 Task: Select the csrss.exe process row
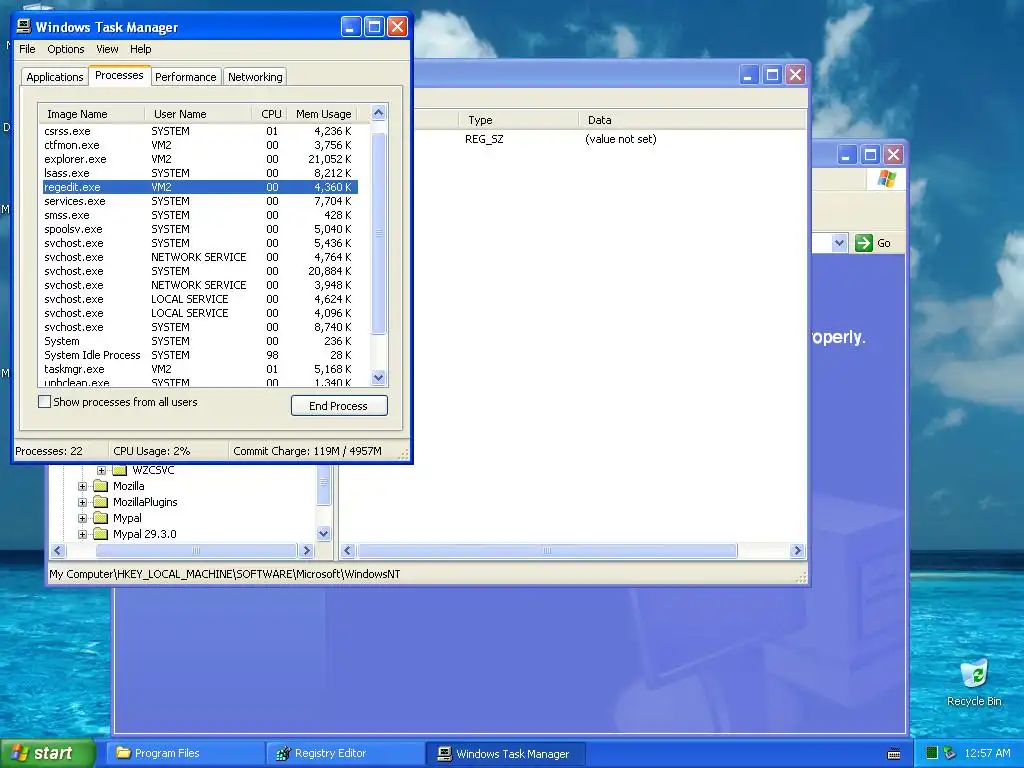click(200, 131)
